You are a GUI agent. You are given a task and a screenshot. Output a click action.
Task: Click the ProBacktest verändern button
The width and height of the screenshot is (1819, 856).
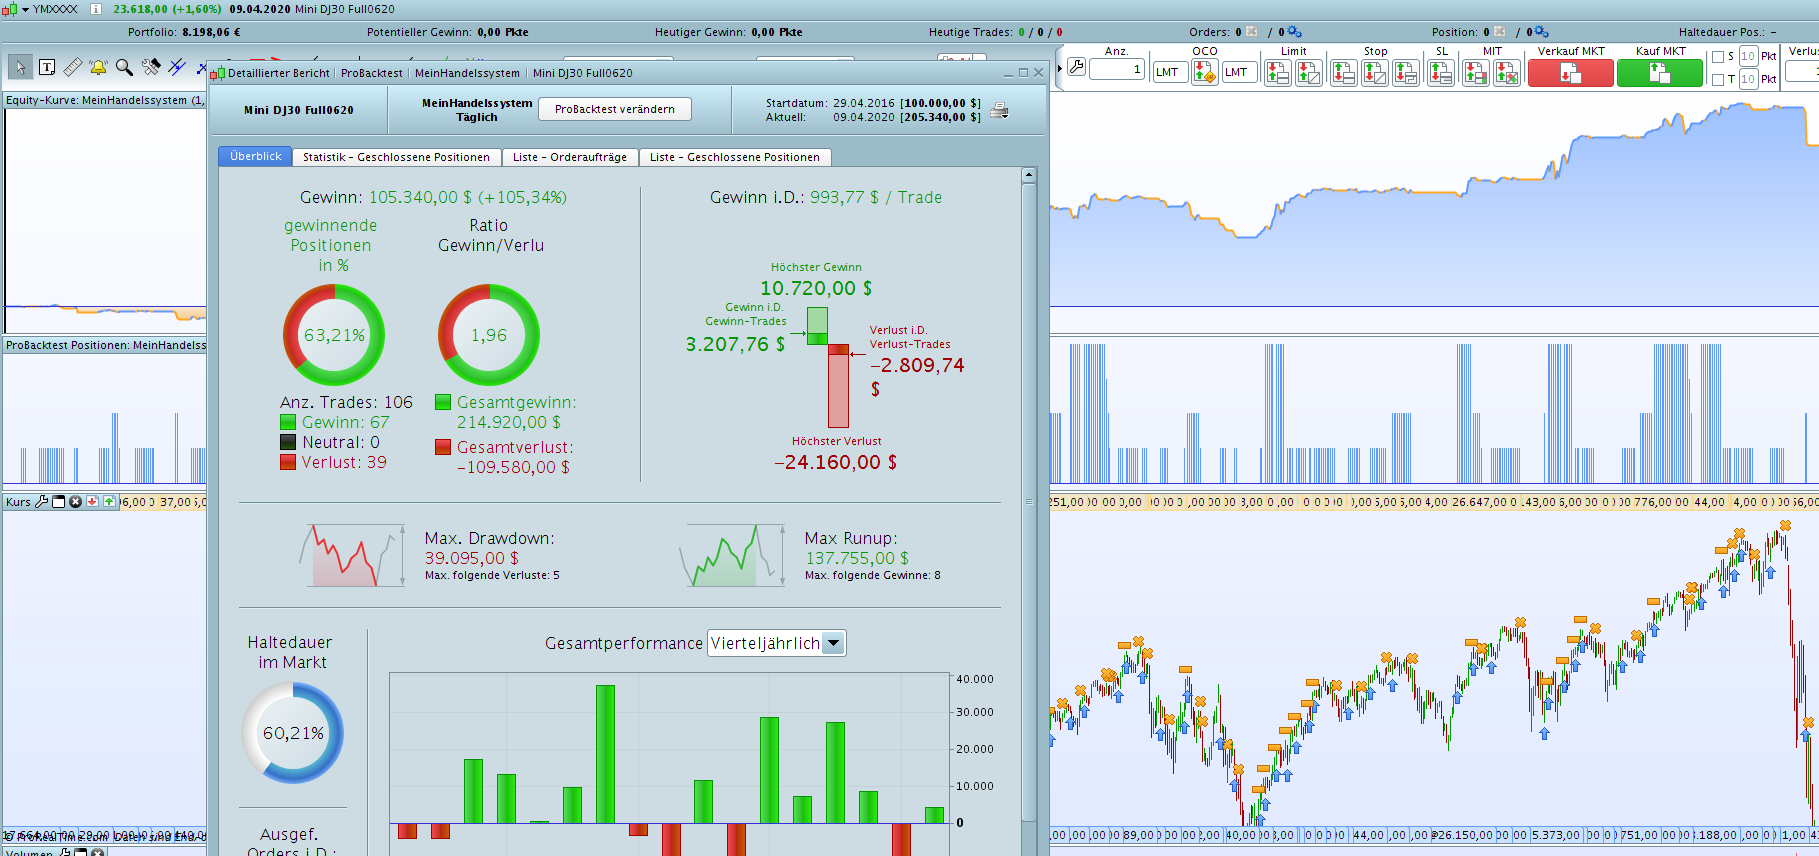pos(615,109)
